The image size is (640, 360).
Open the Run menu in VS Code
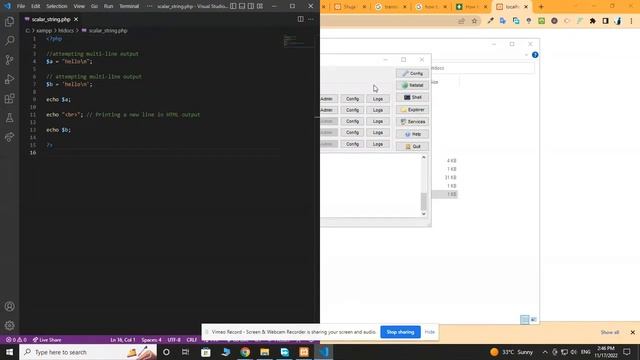pyautogui.click(x=108, y=6)
